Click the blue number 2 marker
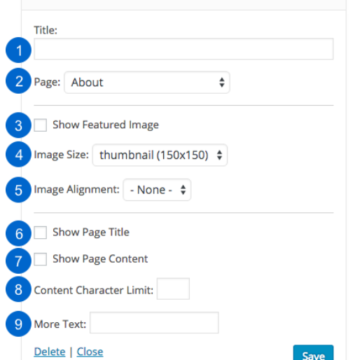 pos(19,82)
